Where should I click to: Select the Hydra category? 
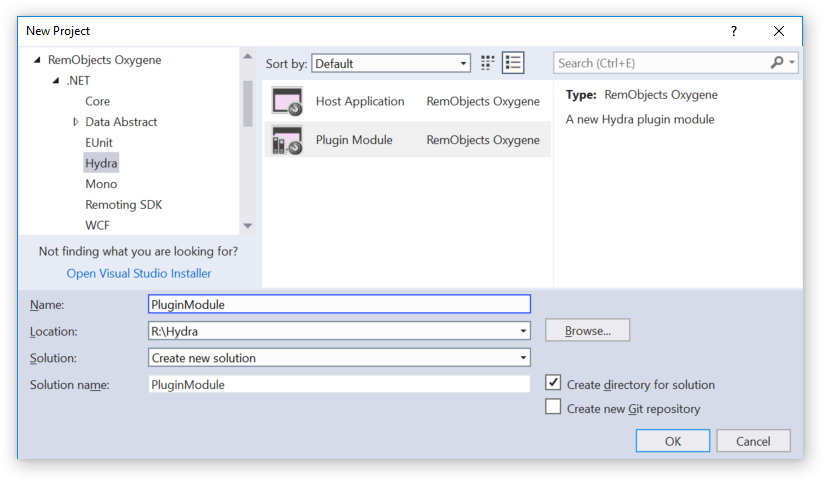tap(101, 163)
